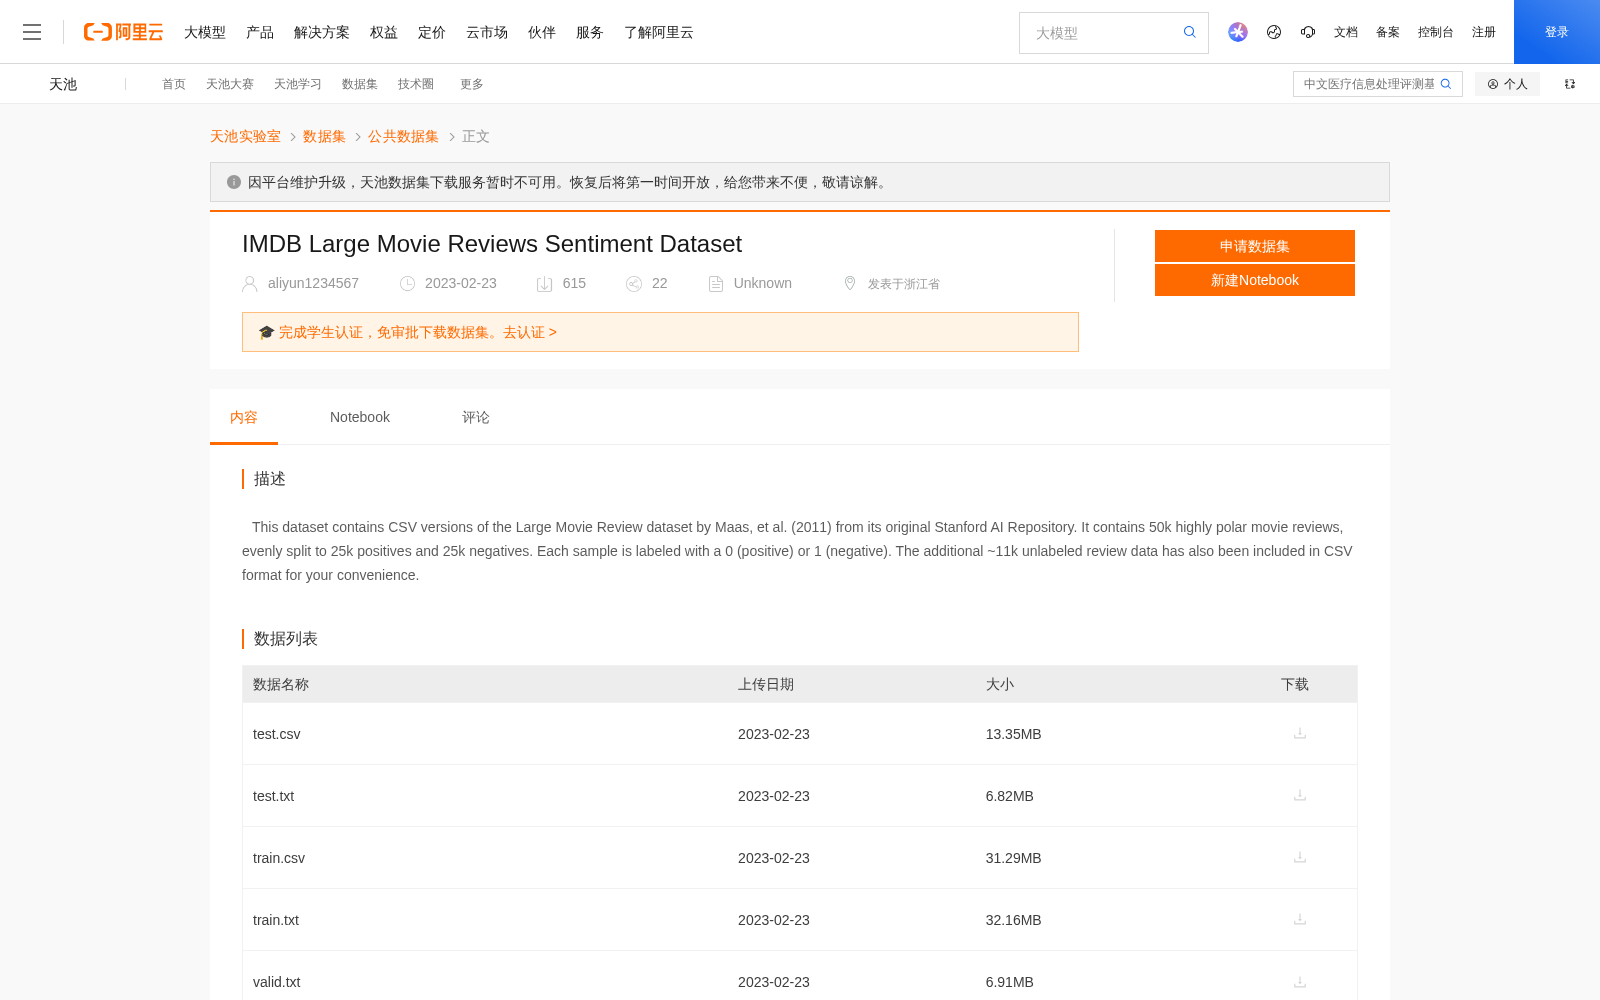Open 首页 in Tianchi navigation
Image resolution: width=1600 pixels, height=1000 pixels.
[x=174, y=84]
